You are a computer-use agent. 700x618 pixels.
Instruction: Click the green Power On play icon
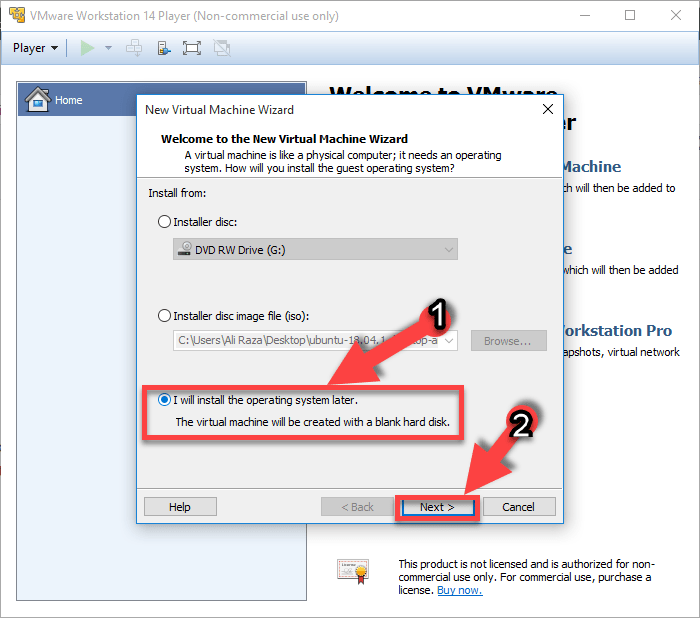pyautogui.click(x=87, y=48)
